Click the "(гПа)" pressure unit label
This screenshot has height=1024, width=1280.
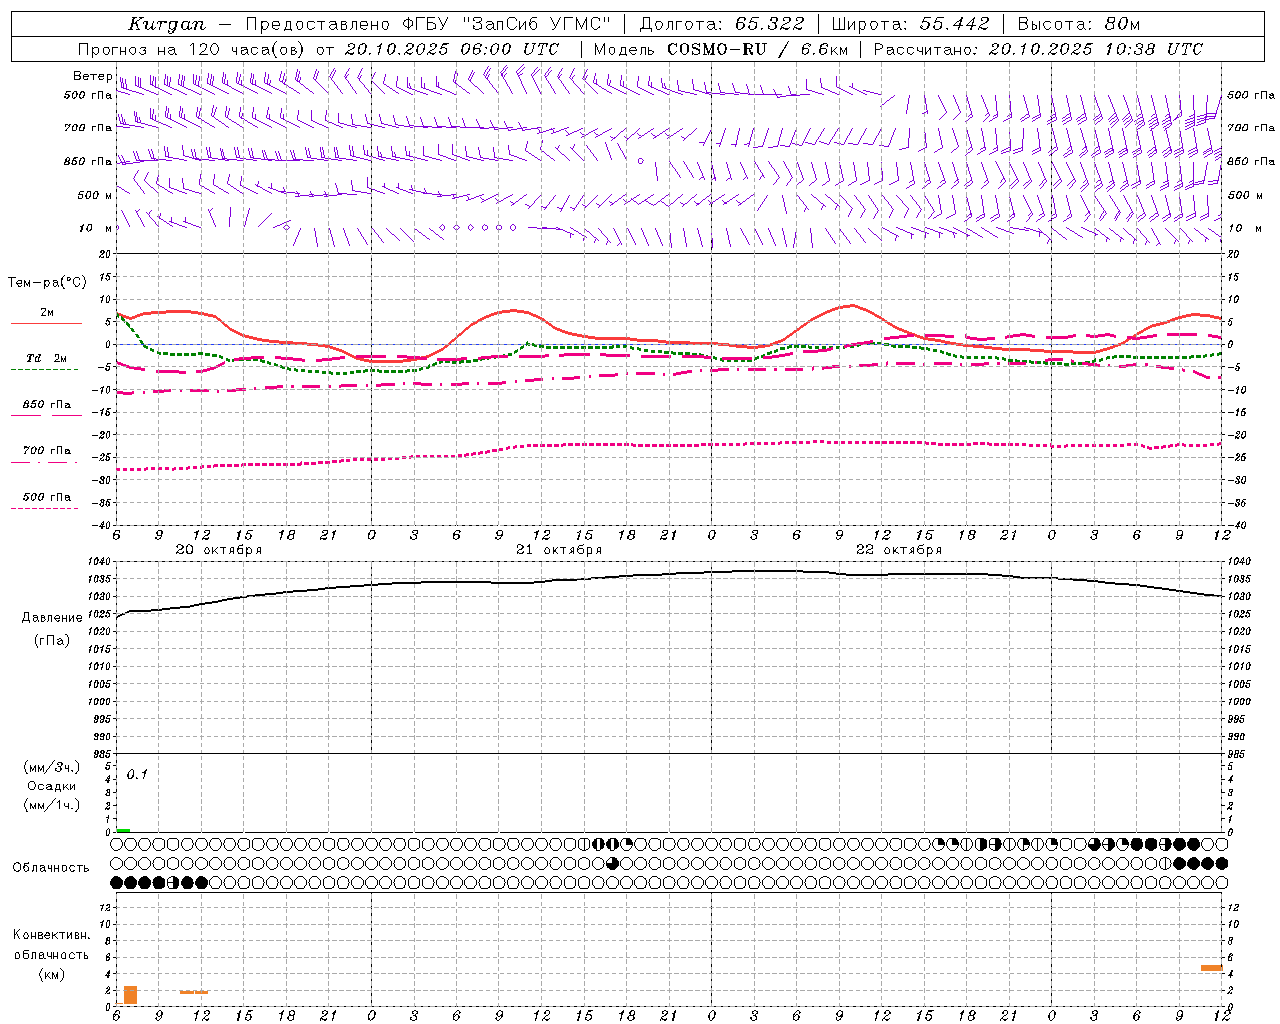point(52,641)
